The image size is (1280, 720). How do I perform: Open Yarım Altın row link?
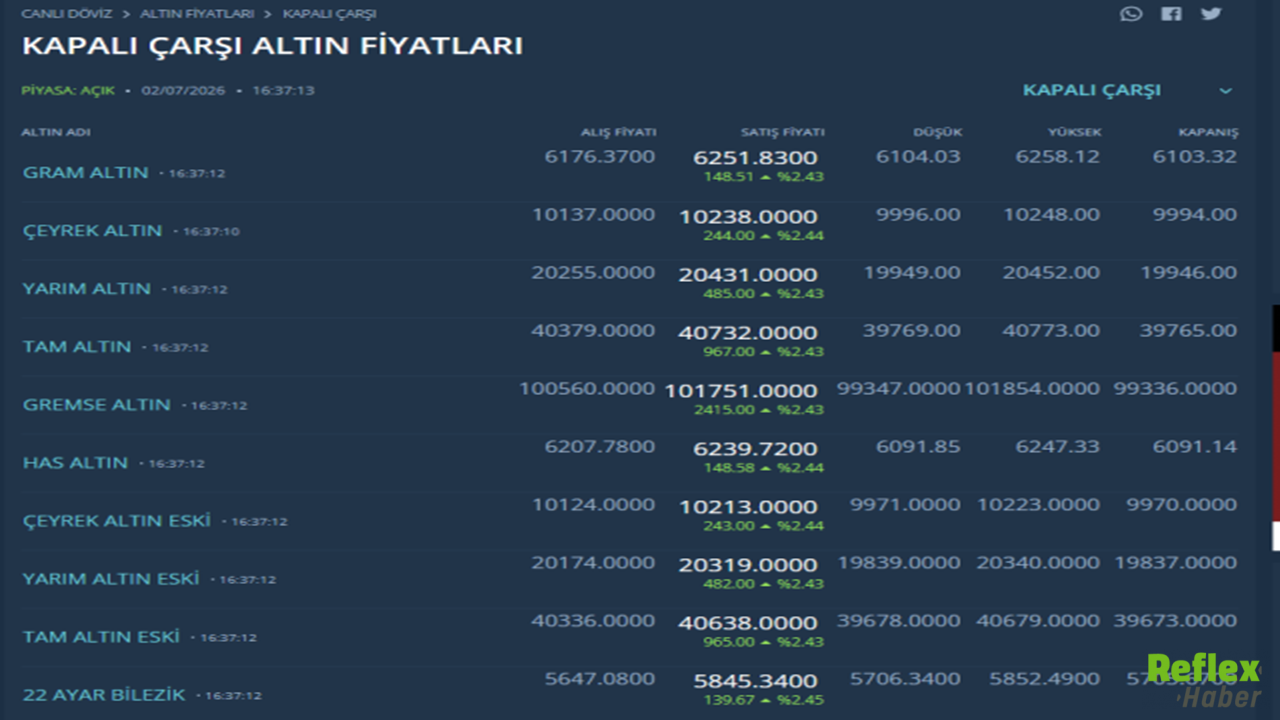87,288
